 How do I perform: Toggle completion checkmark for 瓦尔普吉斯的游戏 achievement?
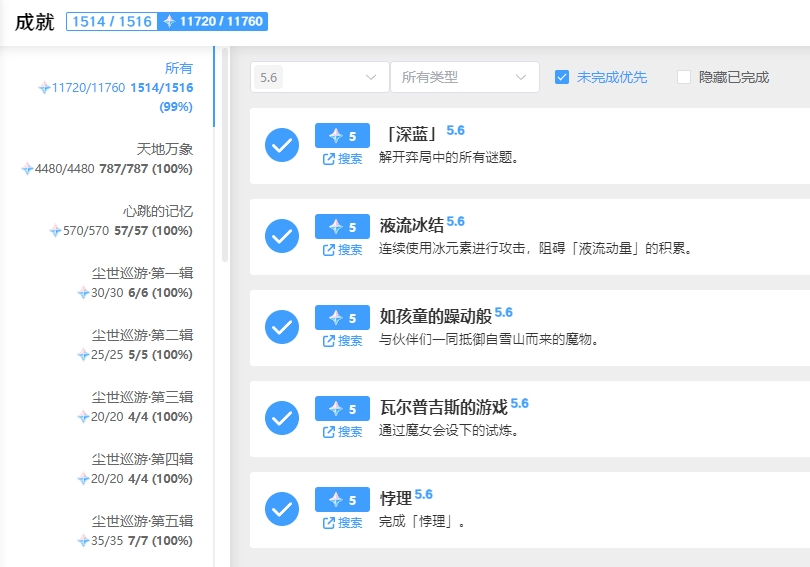point(282,418)
